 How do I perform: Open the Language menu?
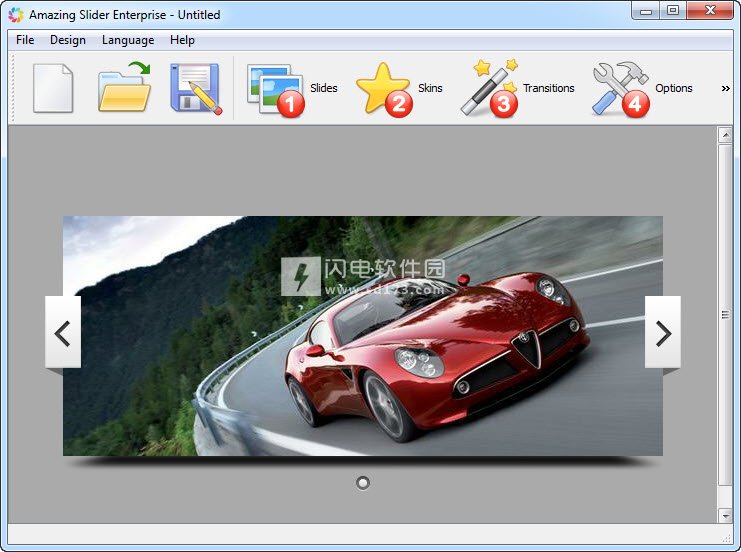(128, 40)
